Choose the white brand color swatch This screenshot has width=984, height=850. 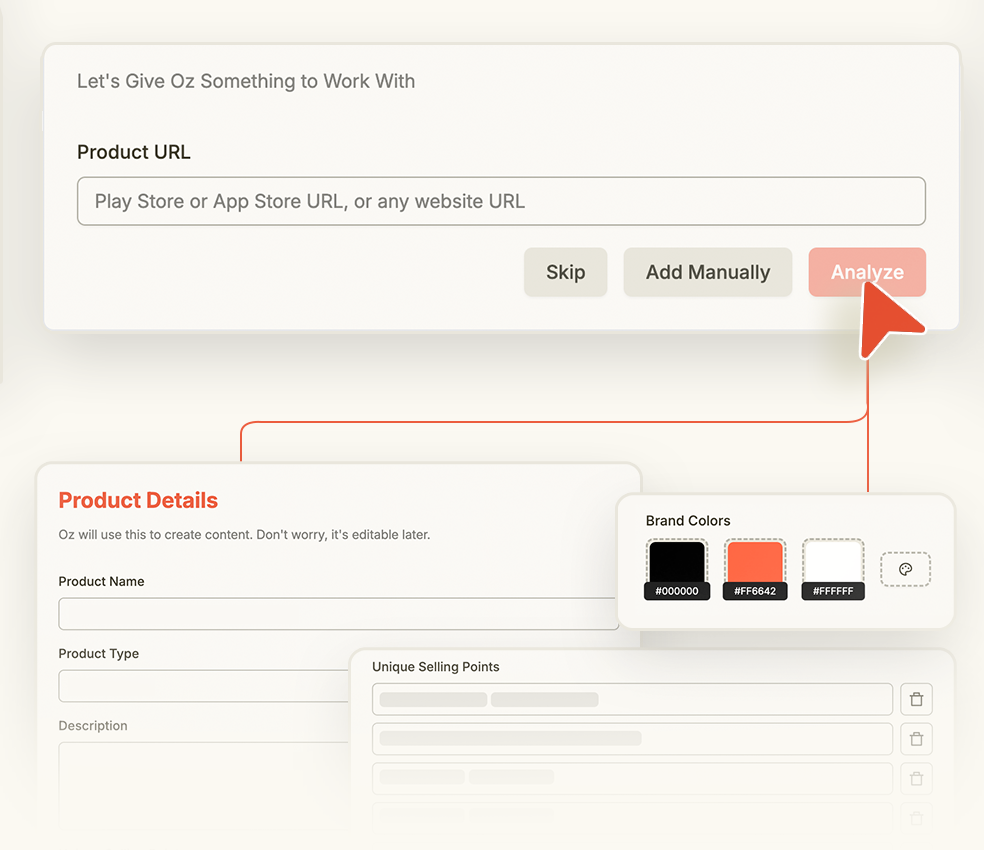(833, 561)
